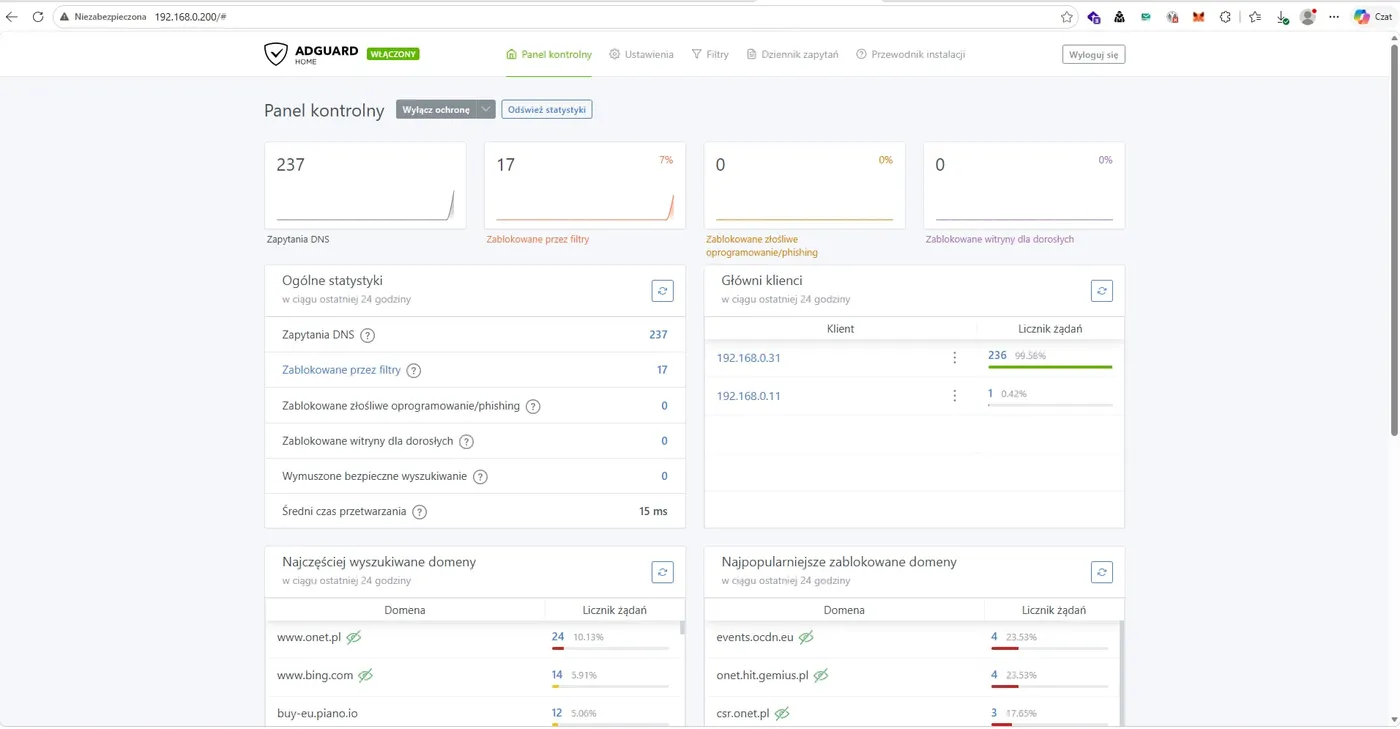Viewport: 1400px width, 729px height.
Task: Refresh the Ogólne statystyki panel
Action: click(x=662, y=291)
